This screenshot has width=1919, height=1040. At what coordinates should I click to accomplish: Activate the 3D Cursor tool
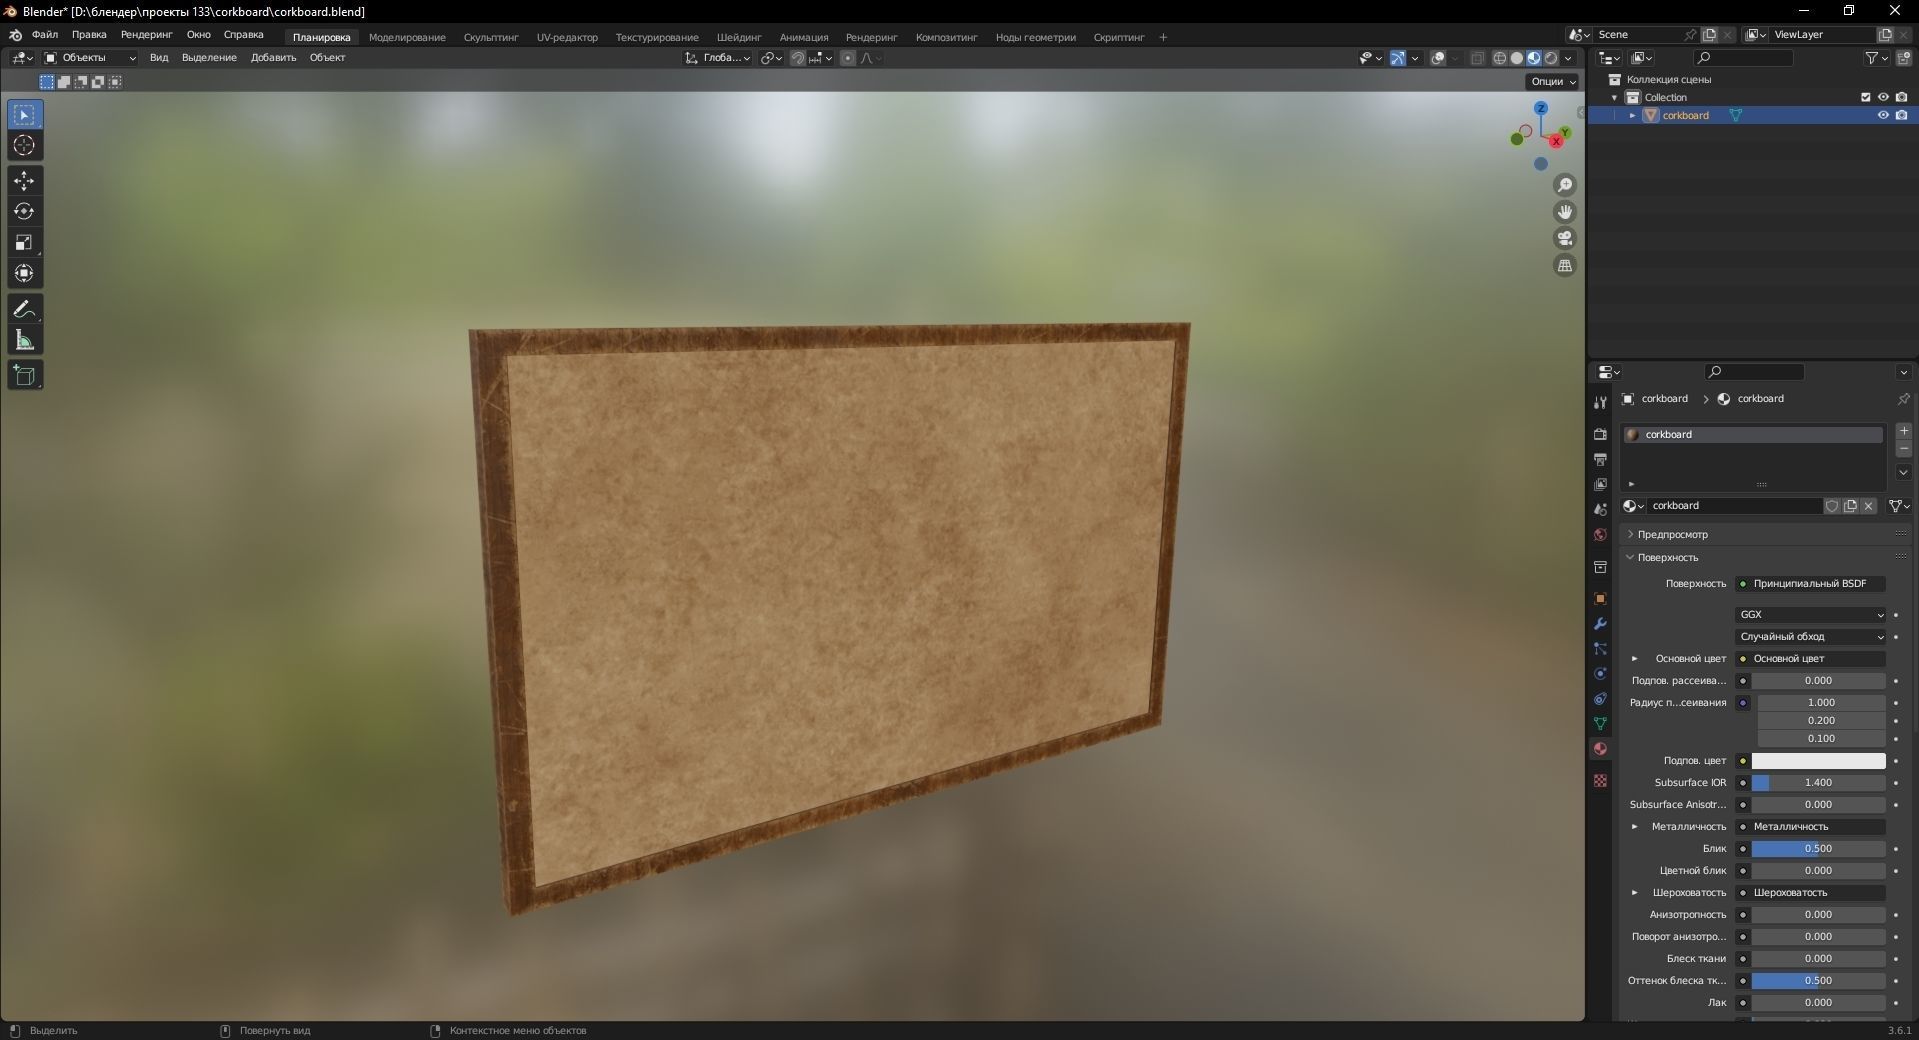[25, 146]
